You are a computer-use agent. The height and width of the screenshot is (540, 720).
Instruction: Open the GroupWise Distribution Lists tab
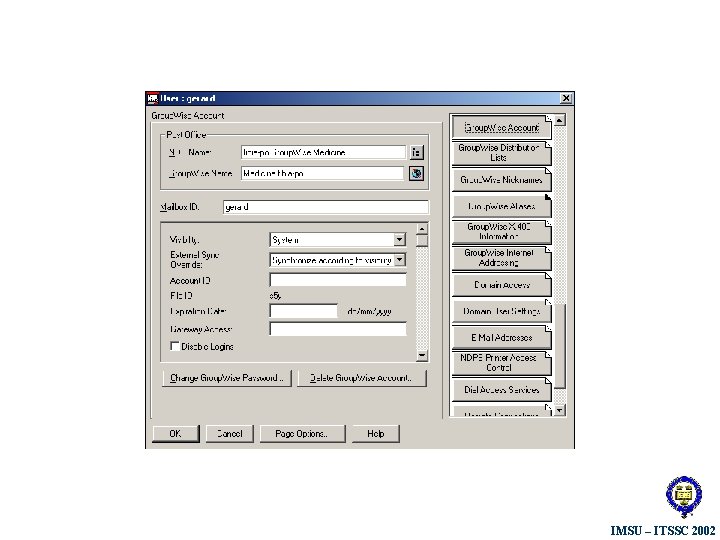tap(501, 153)
